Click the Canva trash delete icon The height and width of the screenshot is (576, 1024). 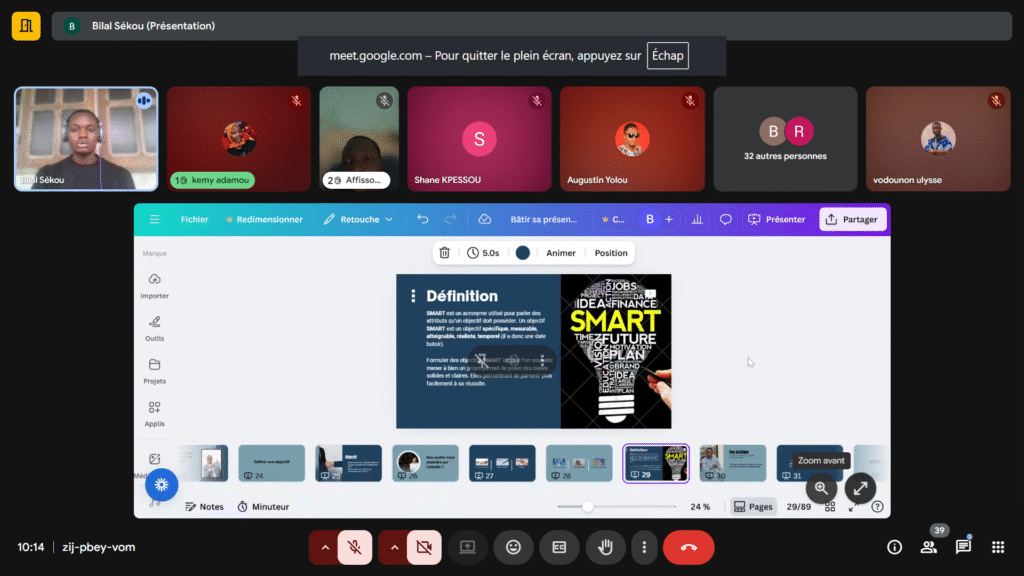click(445, 253)
